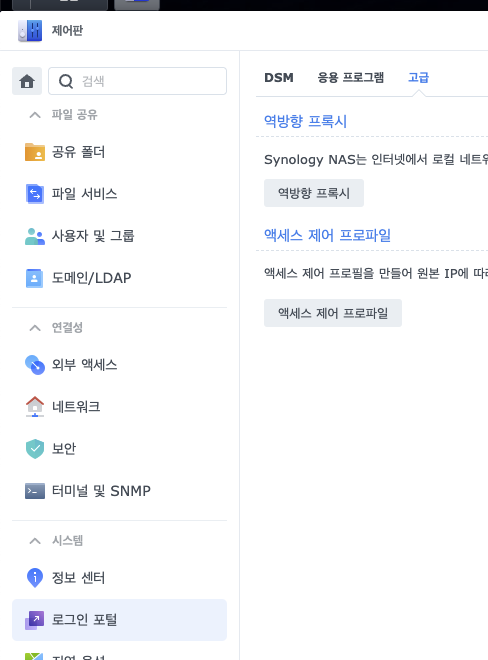Click the Synology NAS description text
The image size is (488, 660).
click(376, 160)
